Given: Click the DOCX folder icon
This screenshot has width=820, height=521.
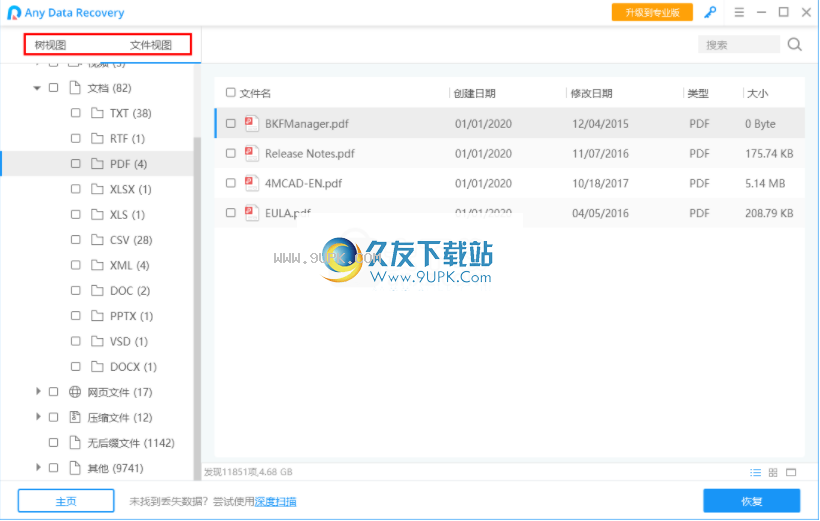Looking at the screenshot, I should [97, 366].
